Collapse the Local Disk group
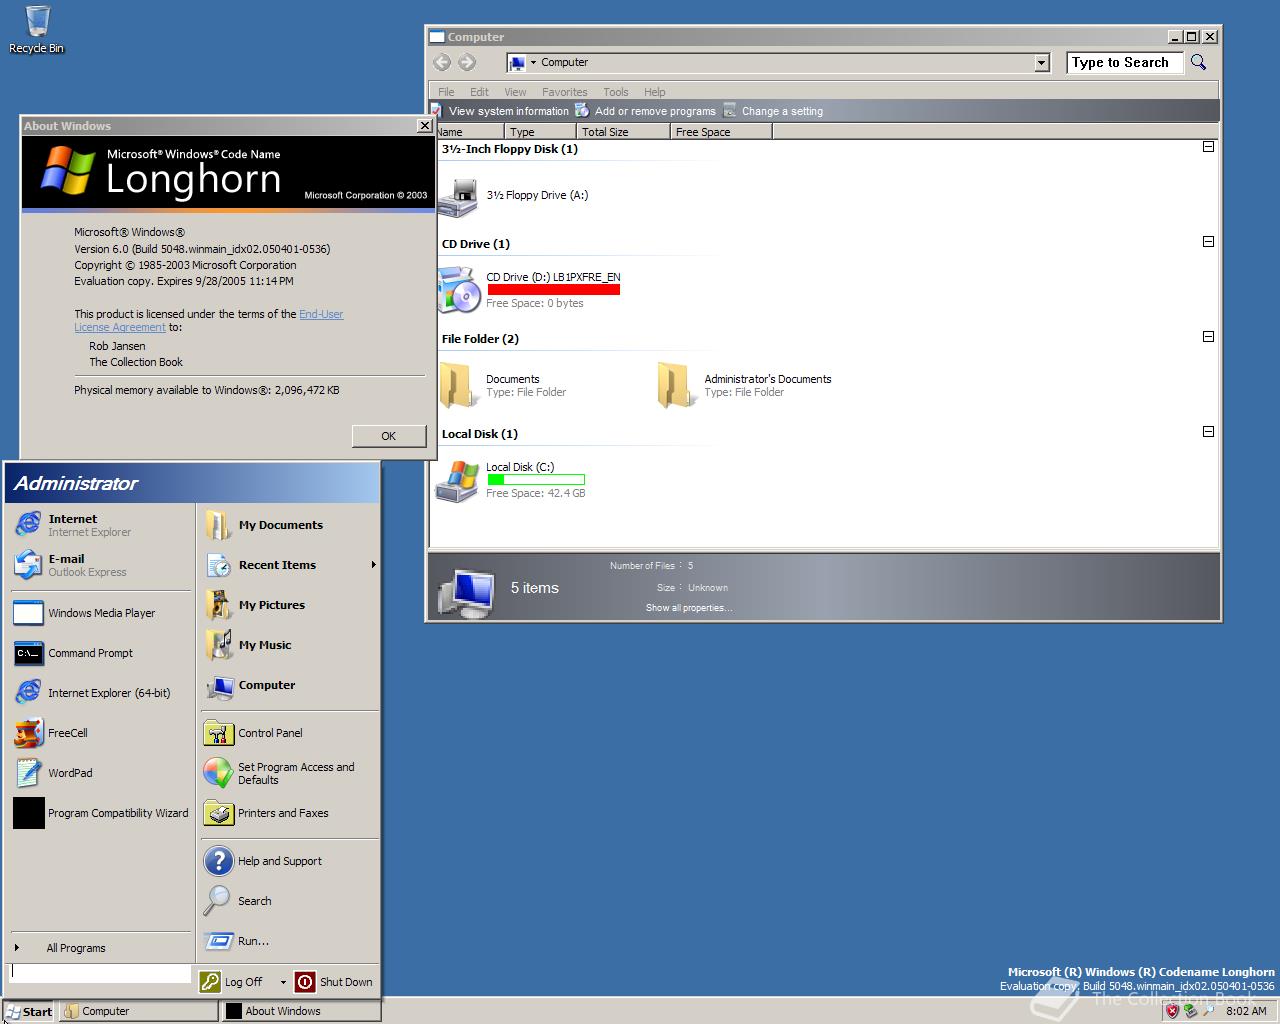 pos(1208,432)
